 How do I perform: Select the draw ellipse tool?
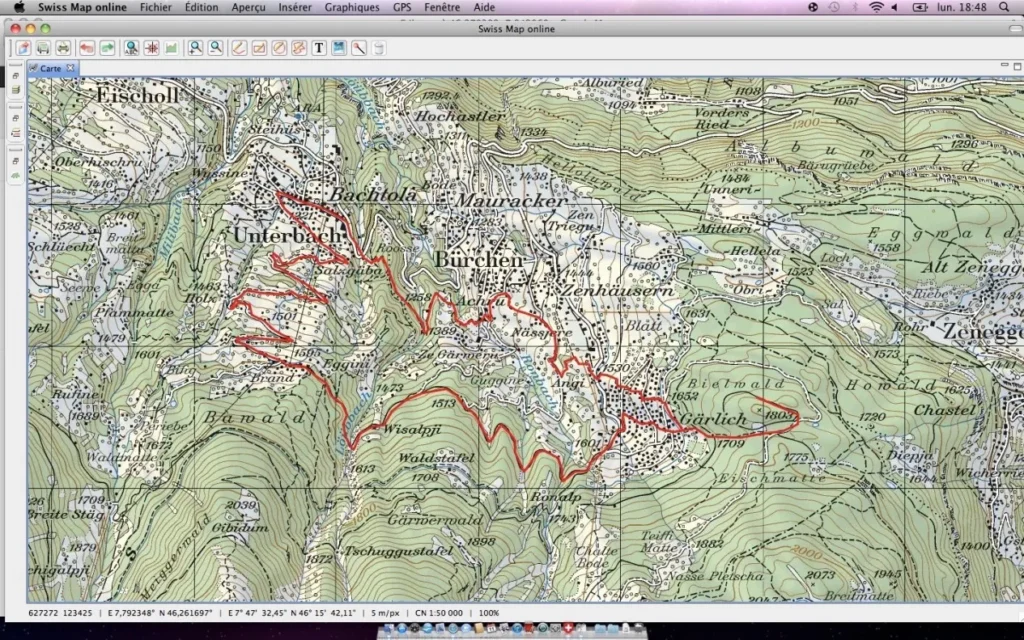(279, 48)
